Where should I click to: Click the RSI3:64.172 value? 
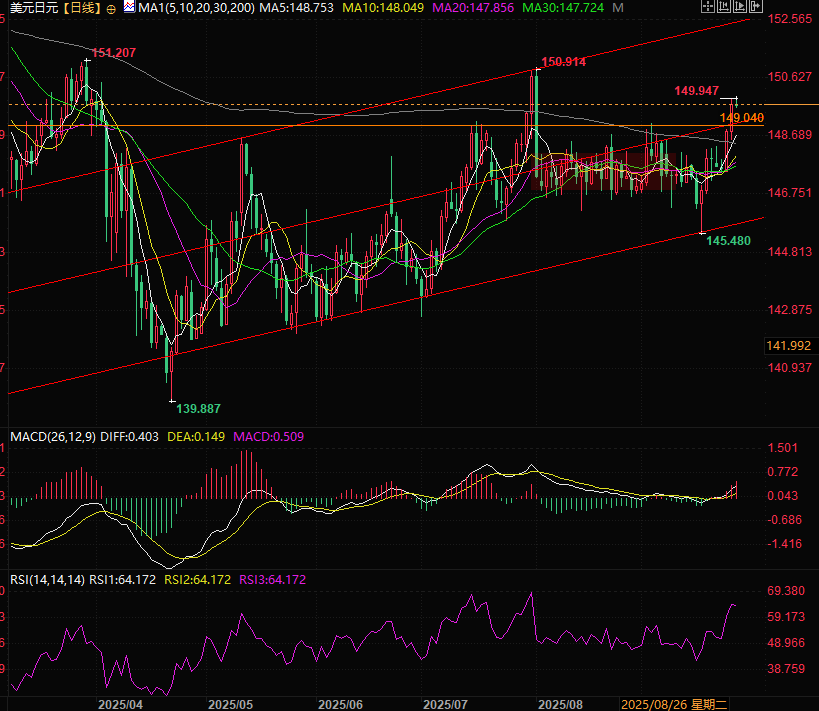click(273, 580)
